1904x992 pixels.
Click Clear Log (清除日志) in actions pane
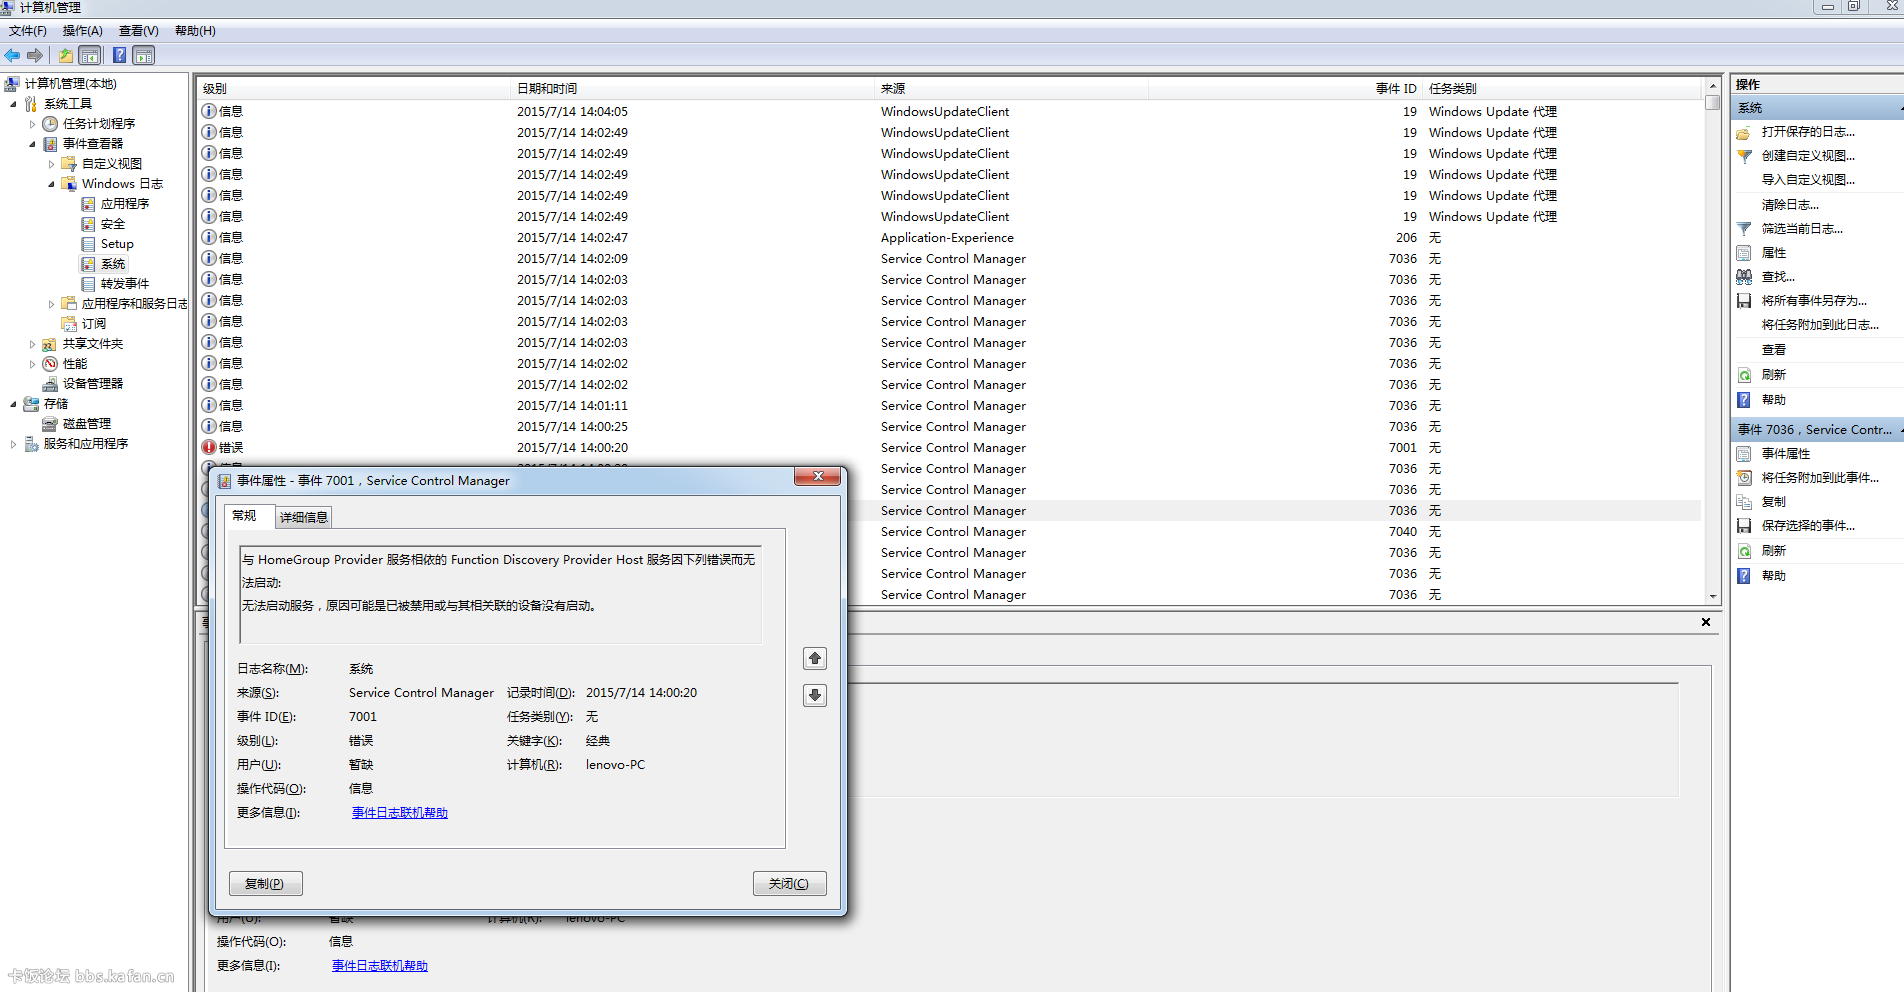click(1790, 205)
